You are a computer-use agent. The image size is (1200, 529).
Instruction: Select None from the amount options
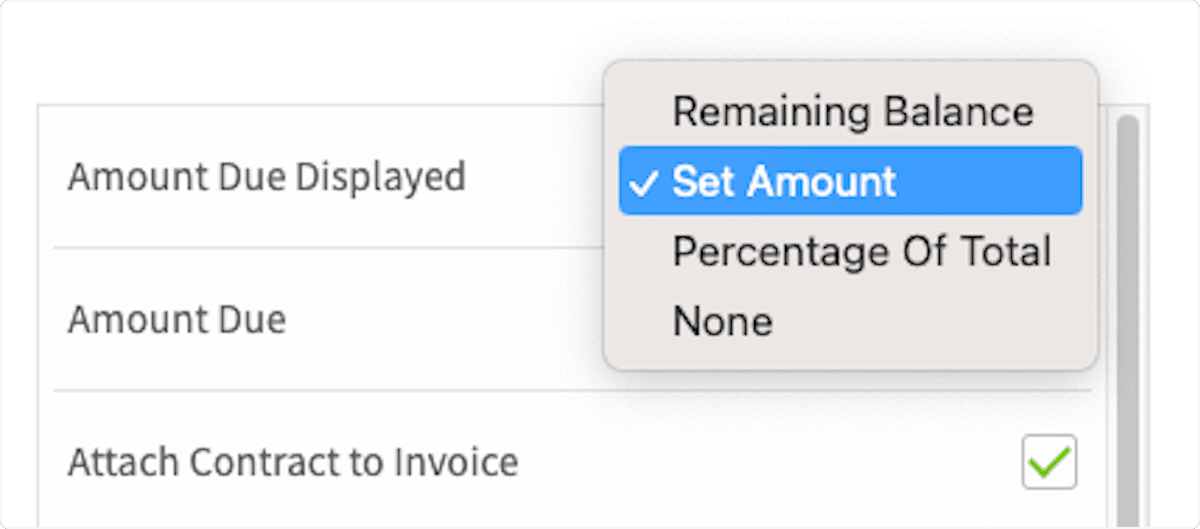tap(722, 321)
